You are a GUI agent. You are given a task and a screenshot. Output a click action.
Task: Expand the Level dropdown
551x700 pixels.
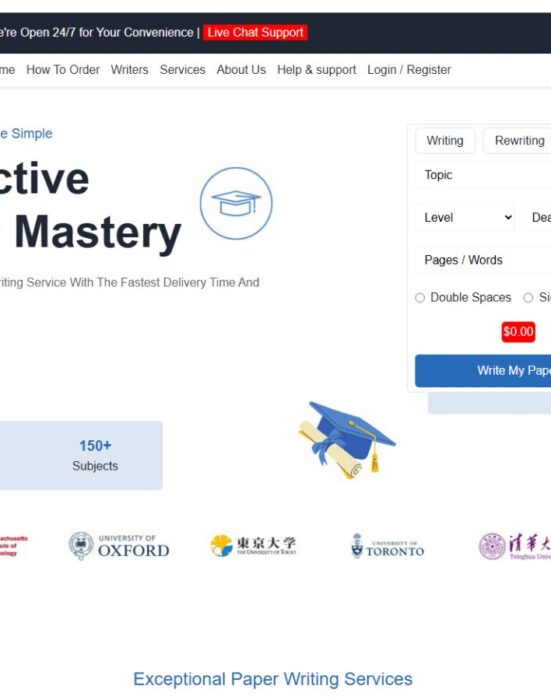tap(465, 217)
